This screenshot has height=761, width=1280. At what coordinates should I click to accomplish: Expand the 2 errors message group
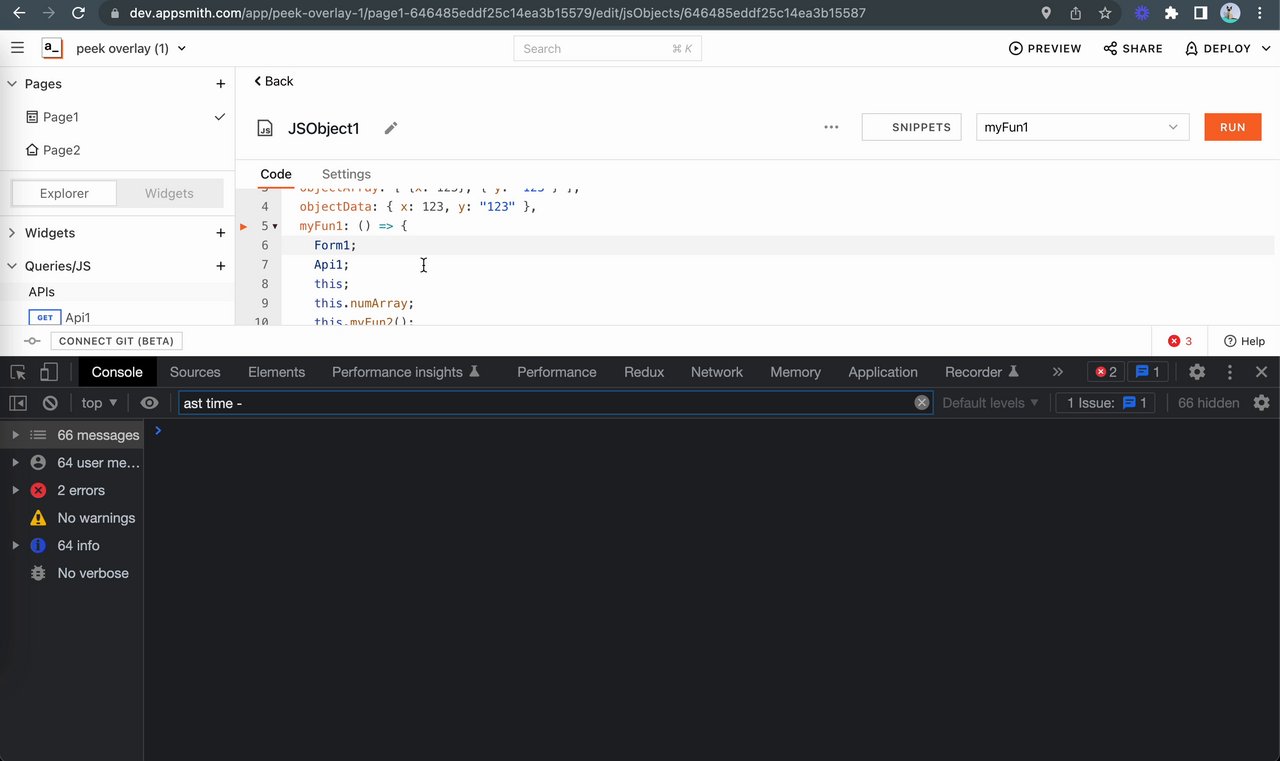(15, 490)
